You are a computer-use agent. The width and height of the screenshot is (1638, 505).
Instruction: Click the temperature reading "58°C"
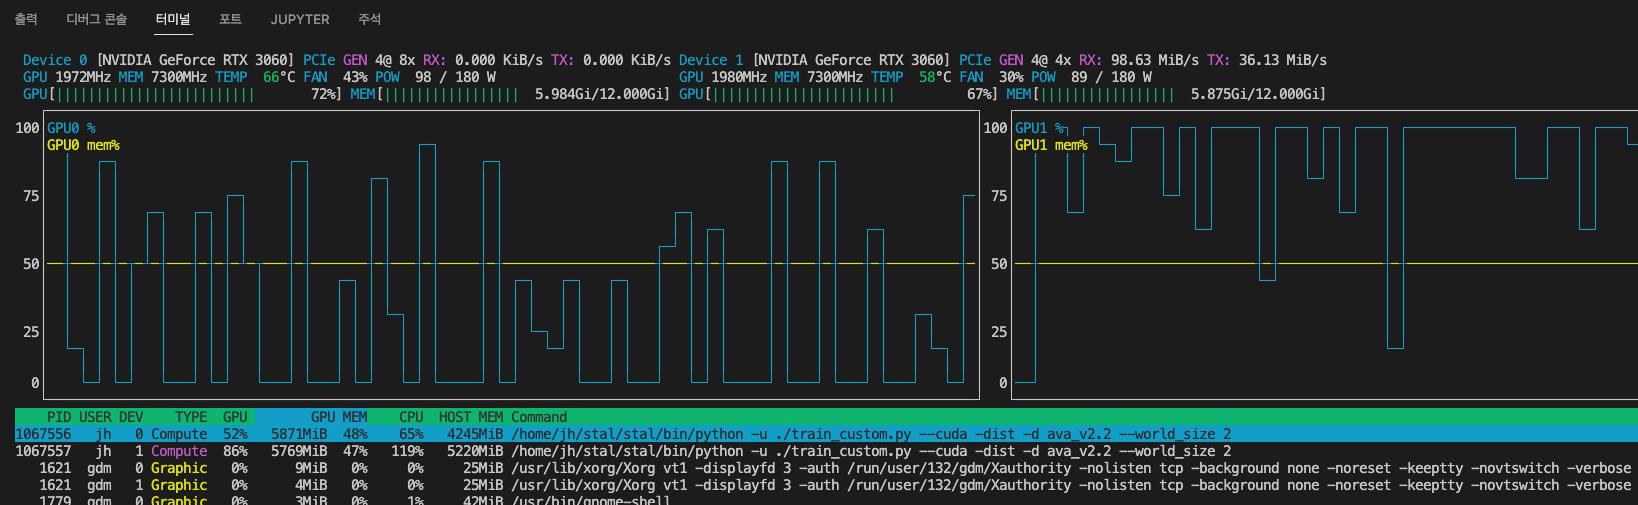935,77
